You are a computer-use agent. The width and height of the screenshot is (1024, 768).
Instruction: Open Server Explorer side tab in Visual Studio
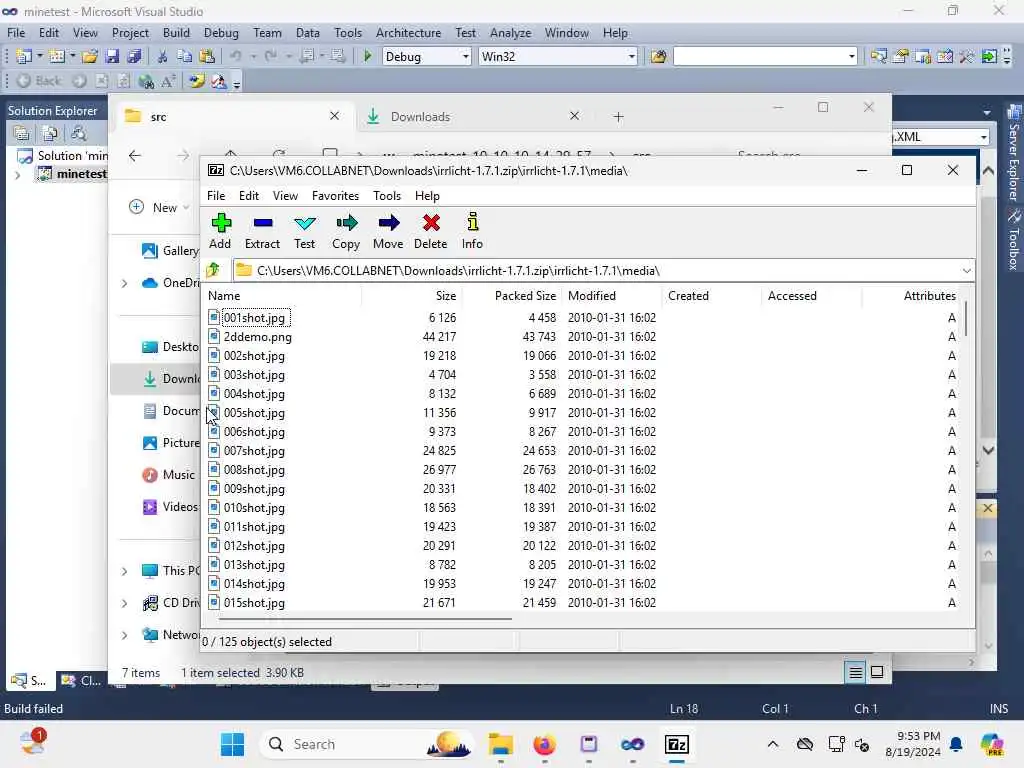[x=1014, y=154]
